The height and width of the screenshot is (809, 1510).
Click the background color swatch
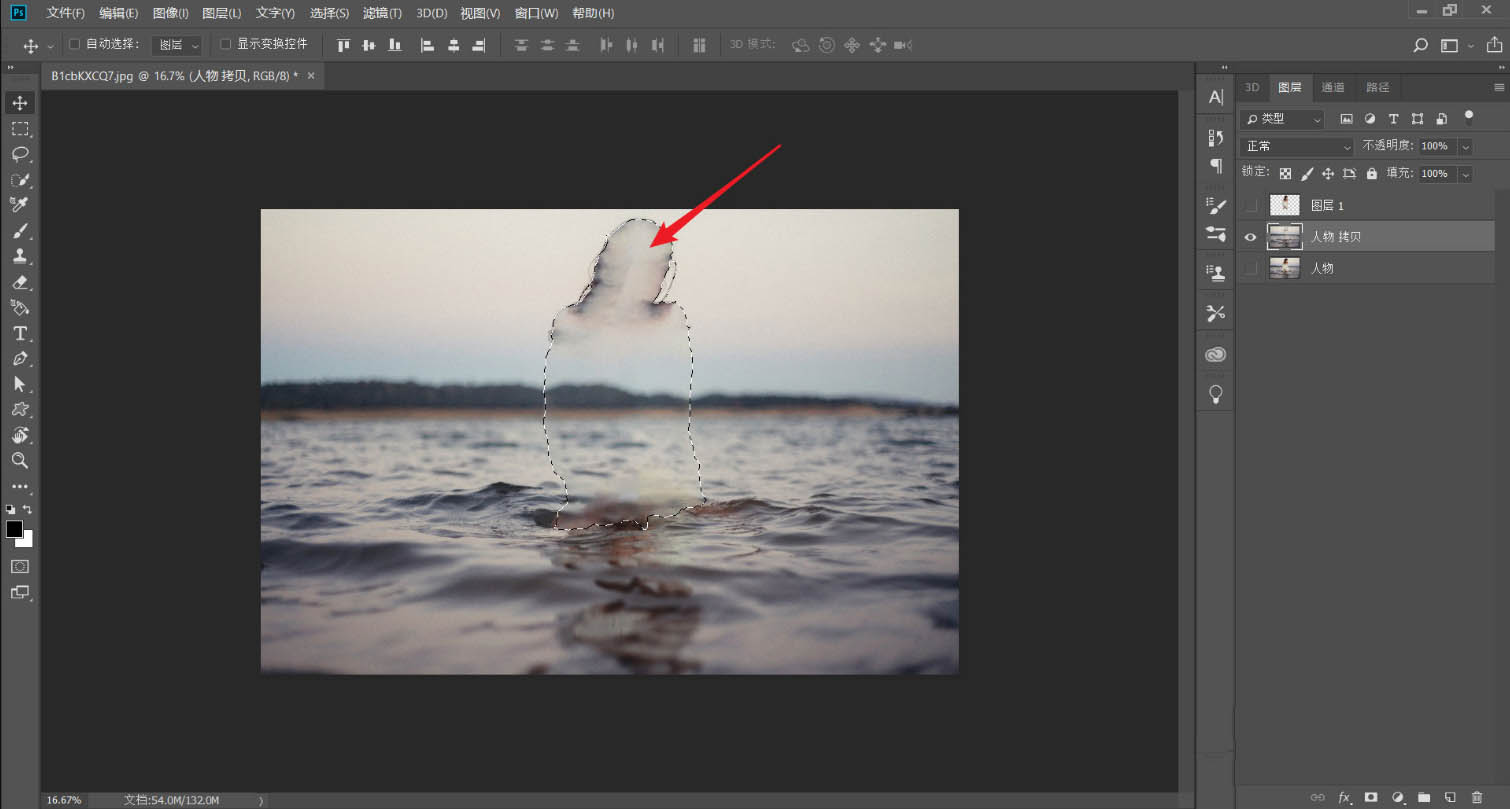pos(27,541)
